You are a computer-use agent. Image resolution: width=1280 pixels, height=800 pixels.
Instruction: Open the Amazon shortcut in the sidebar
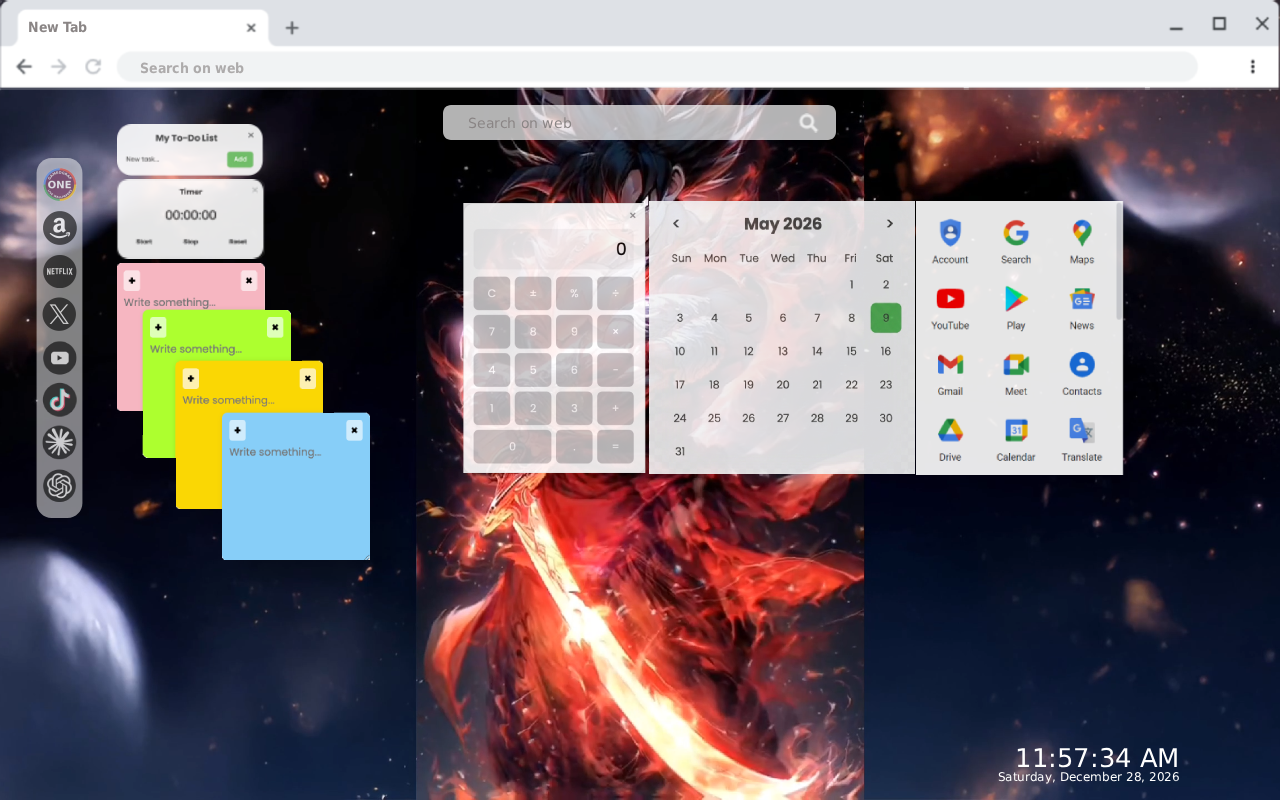click(60, 228)
